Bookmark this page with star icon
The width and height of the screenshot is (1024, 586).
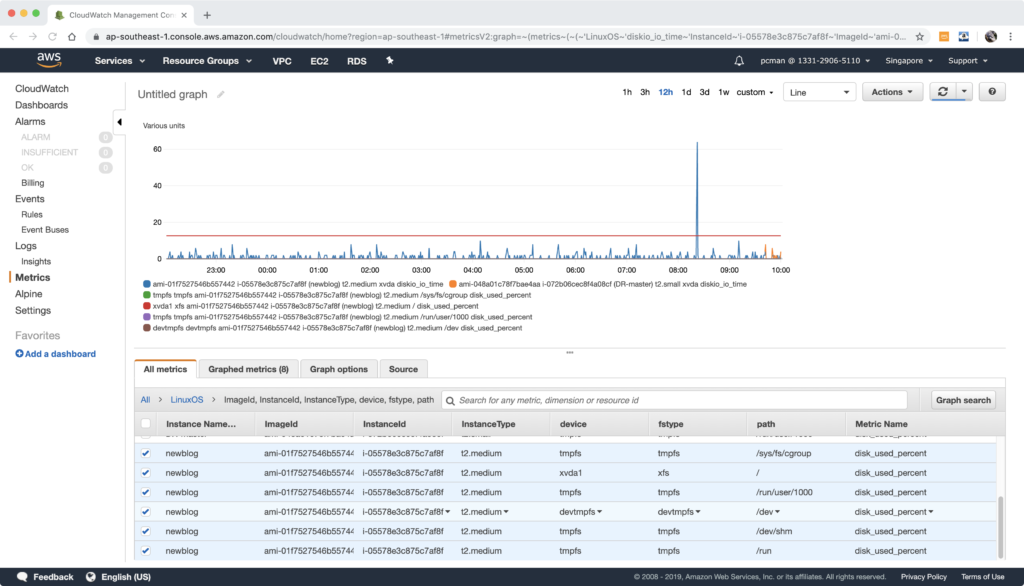tap(920, 37)
